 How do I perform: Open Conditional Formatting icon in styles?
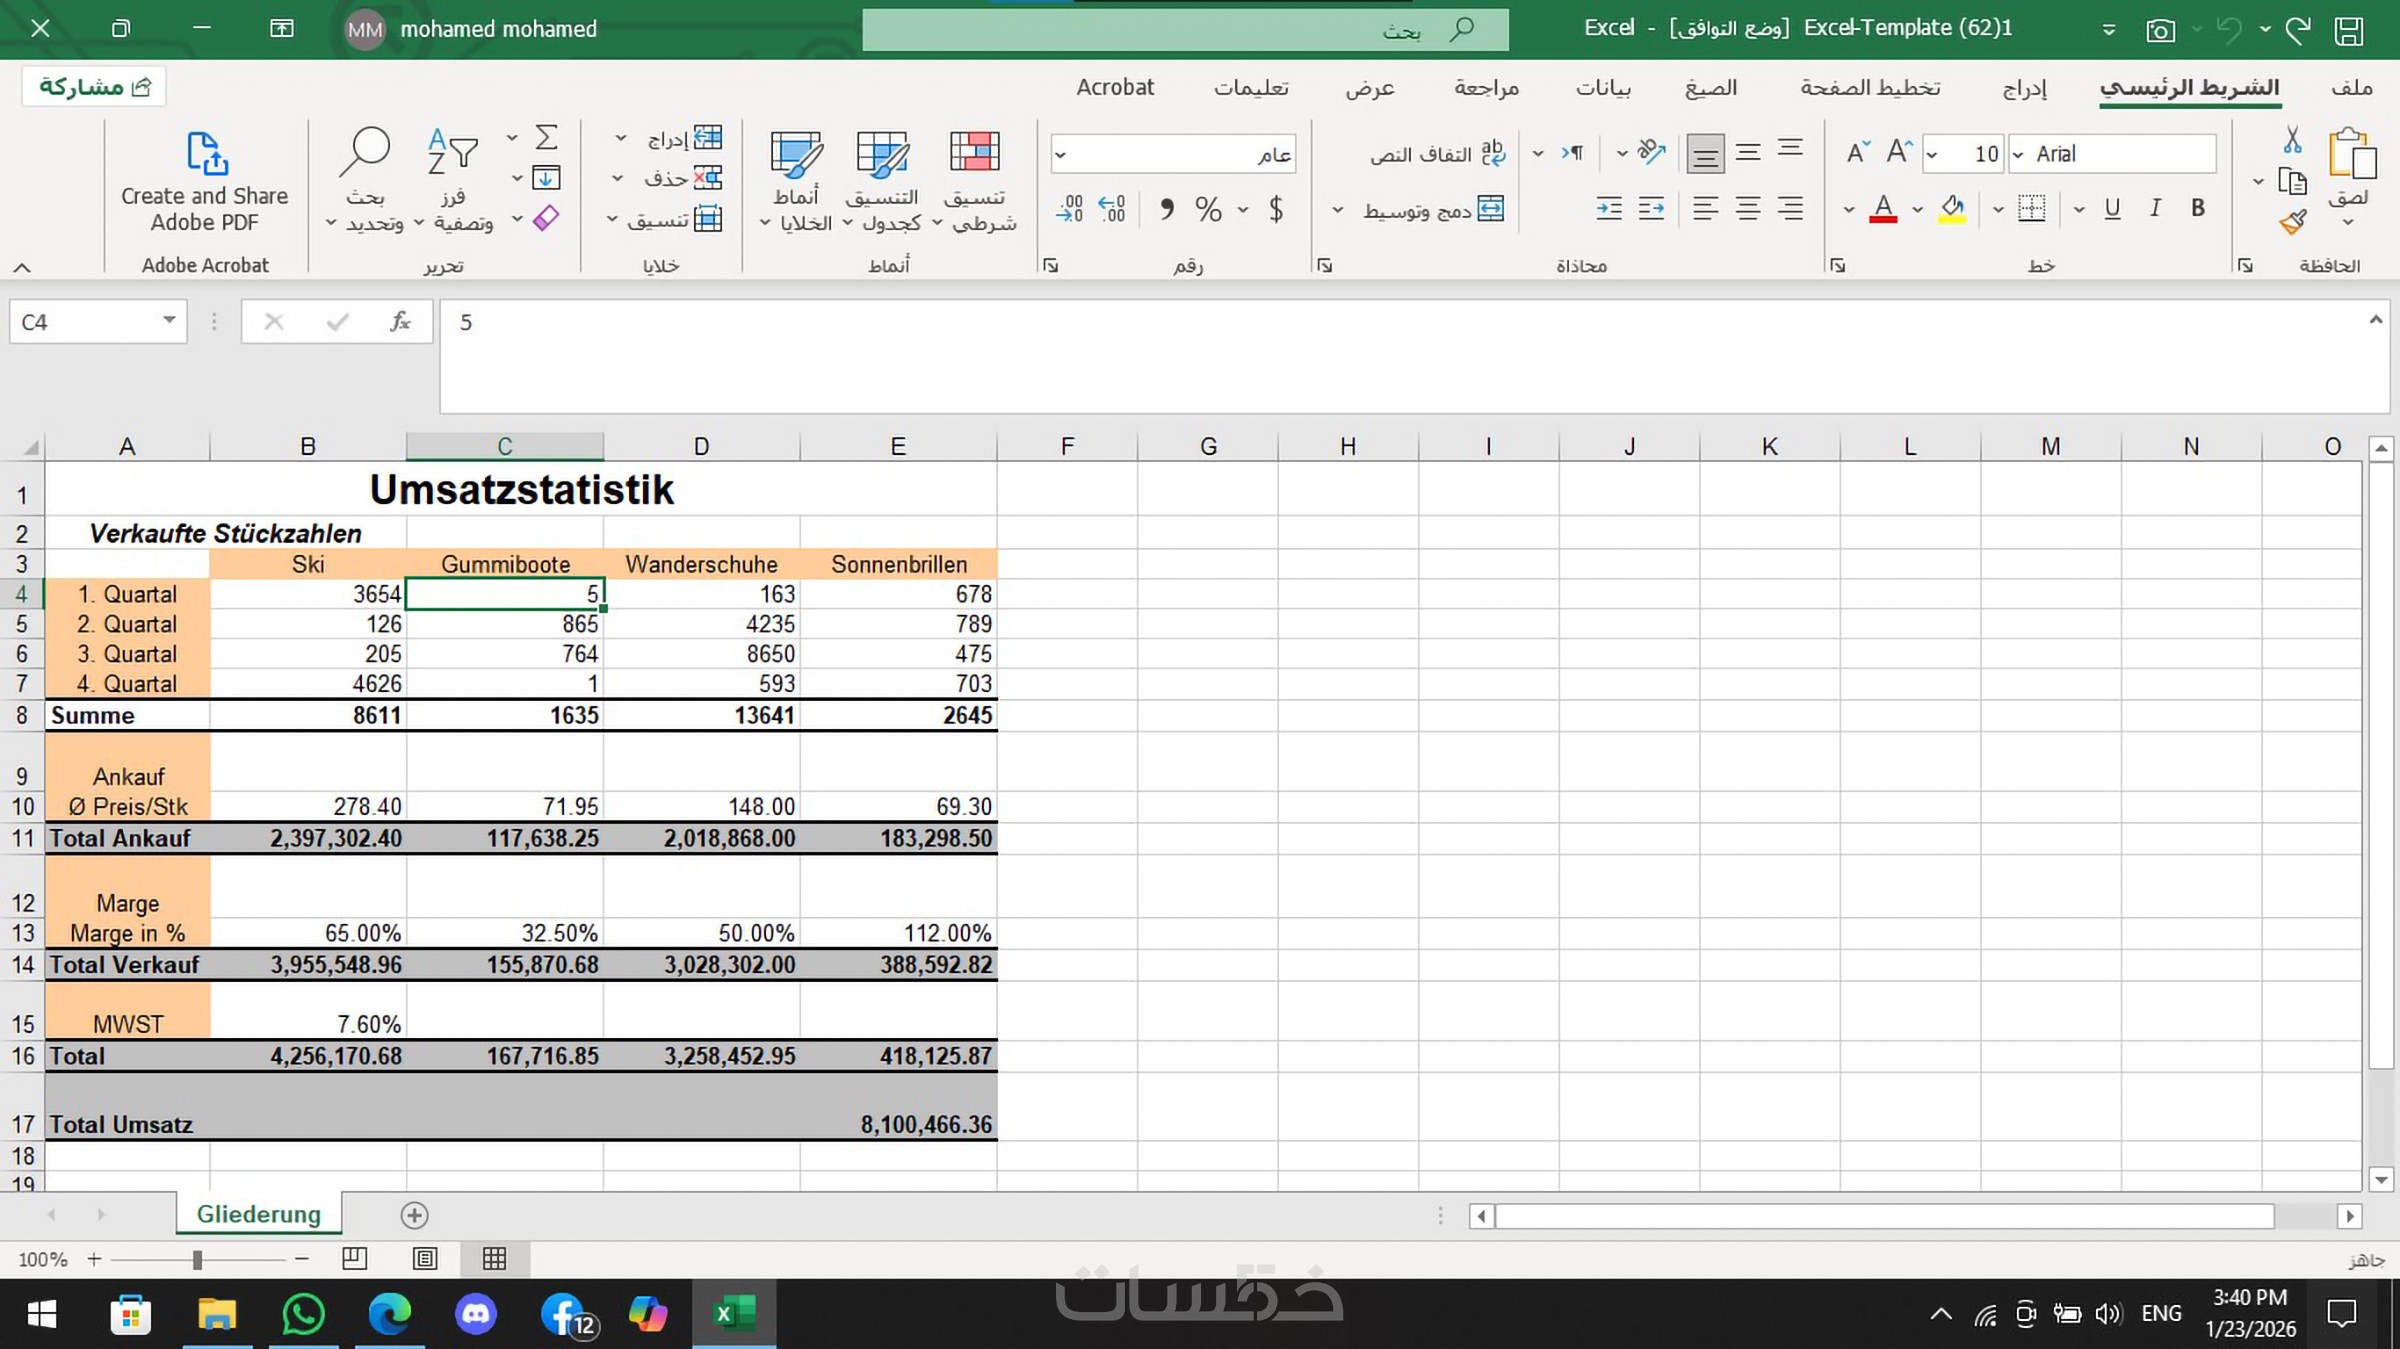(x=974, y=153)
